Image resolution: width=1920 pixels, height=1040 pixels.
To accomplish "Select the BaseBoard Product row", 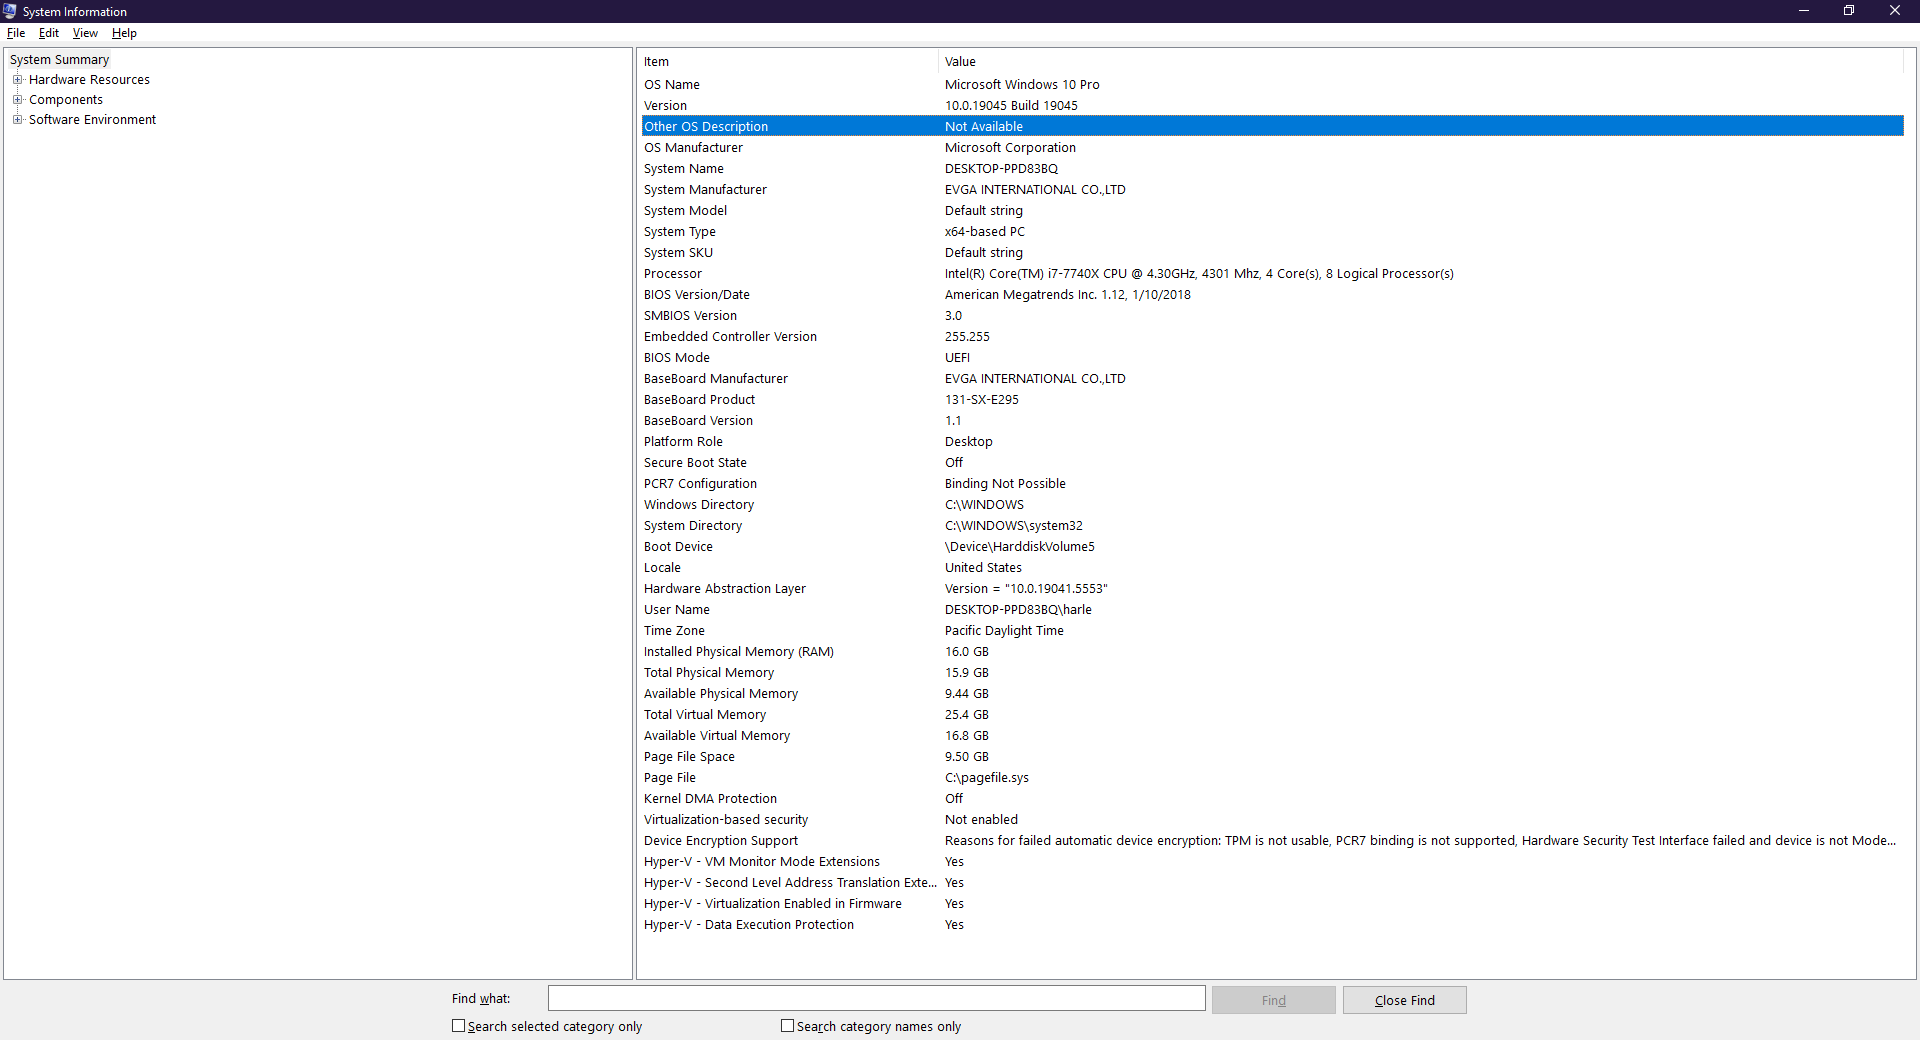I will [x=1272, y=400].
